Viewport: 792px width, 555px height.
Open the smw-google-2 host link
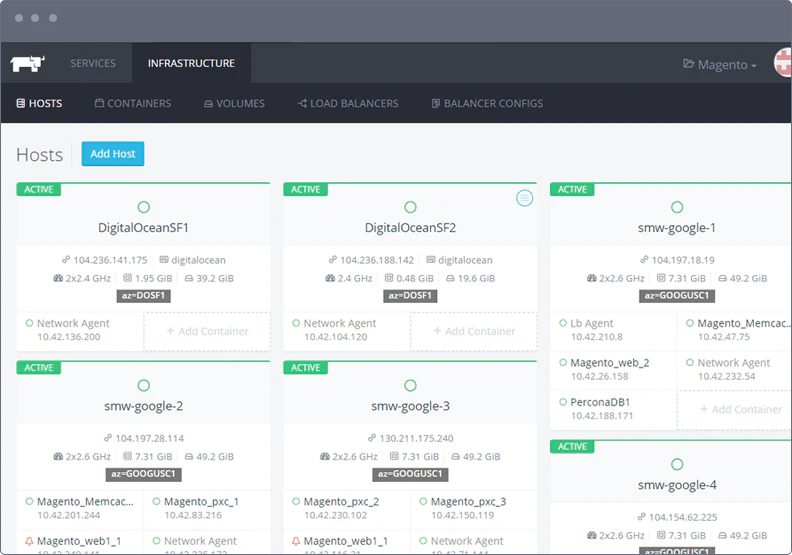point(143,406)
